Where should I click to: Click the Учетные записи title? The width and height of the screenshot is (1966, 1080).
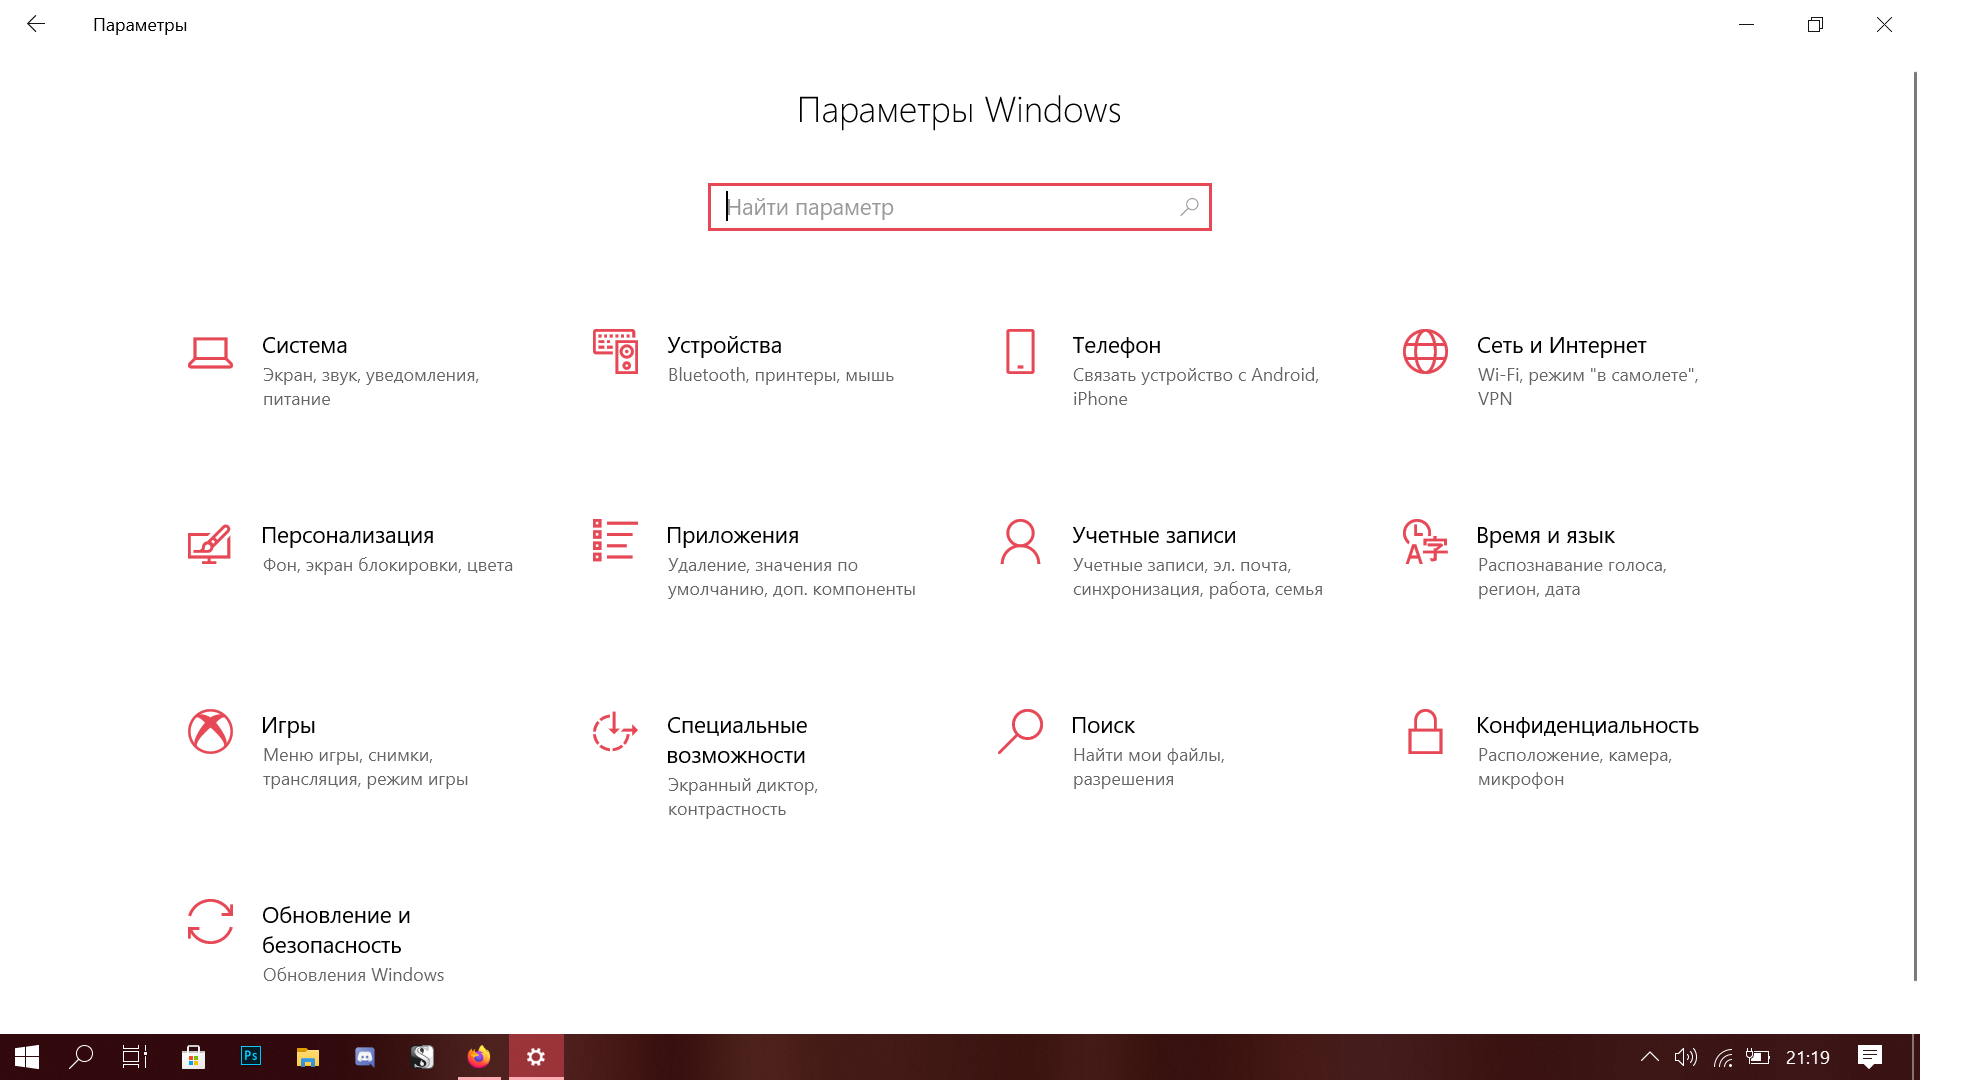tap(1154, 535)
